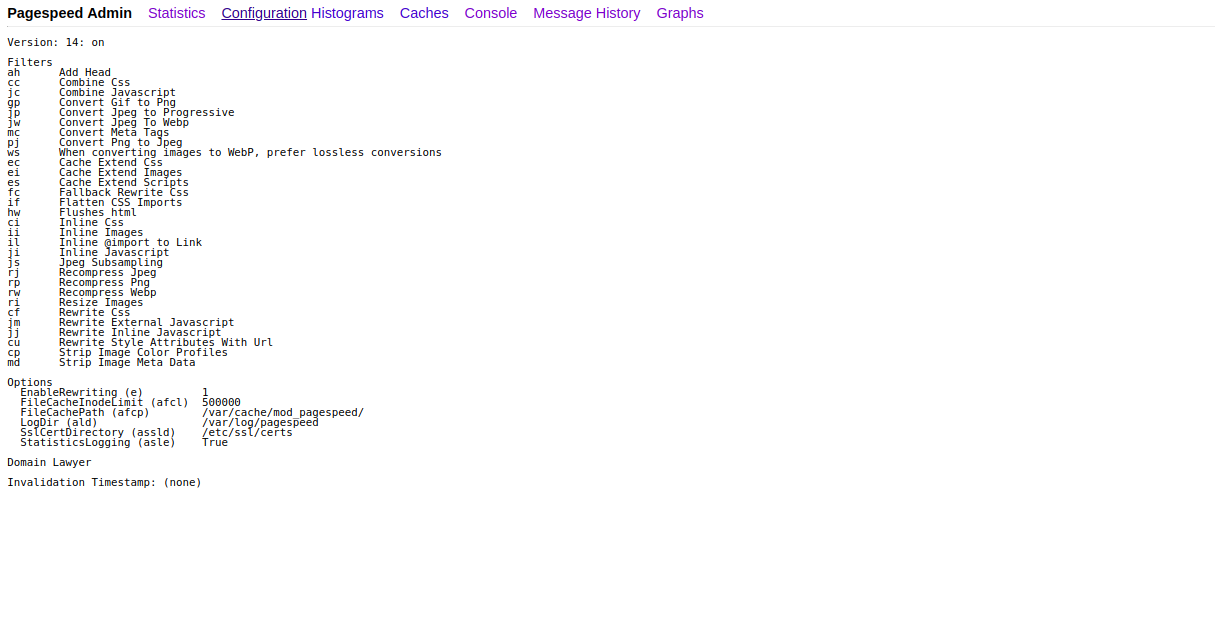The width and height of the screenshot is (1215, 617).
Task: Select the Rewrite External Javascript row
Action: point(121,322)
